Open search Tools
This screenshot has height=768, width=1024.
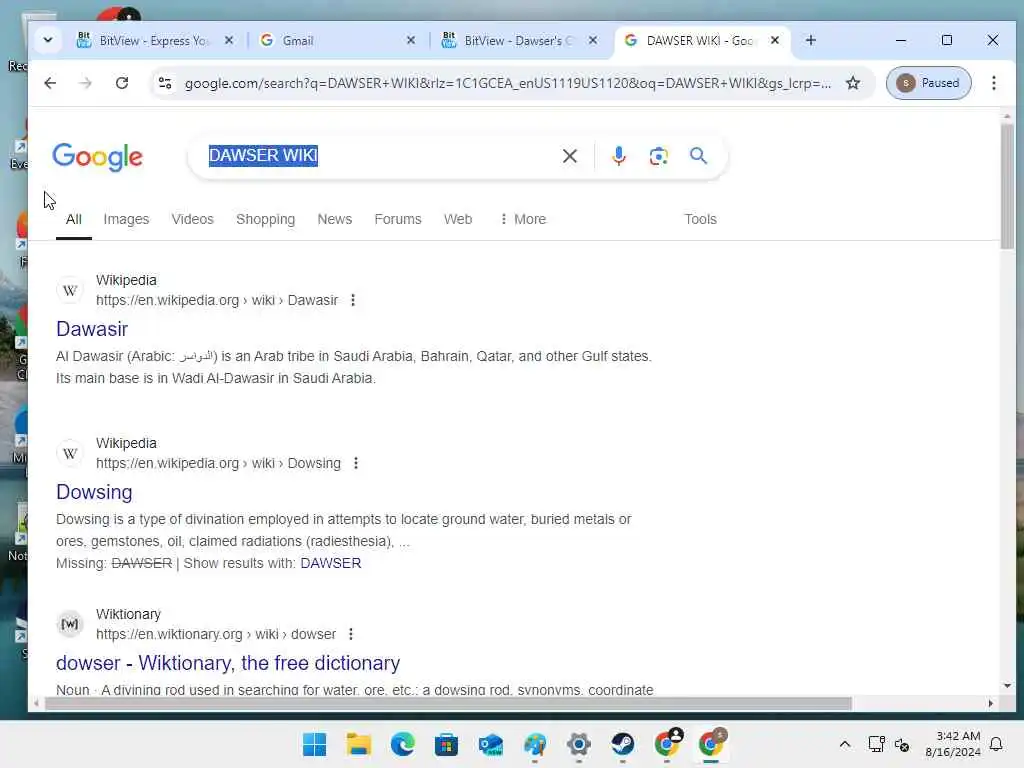pyautogui.click(x=700, y=219)
